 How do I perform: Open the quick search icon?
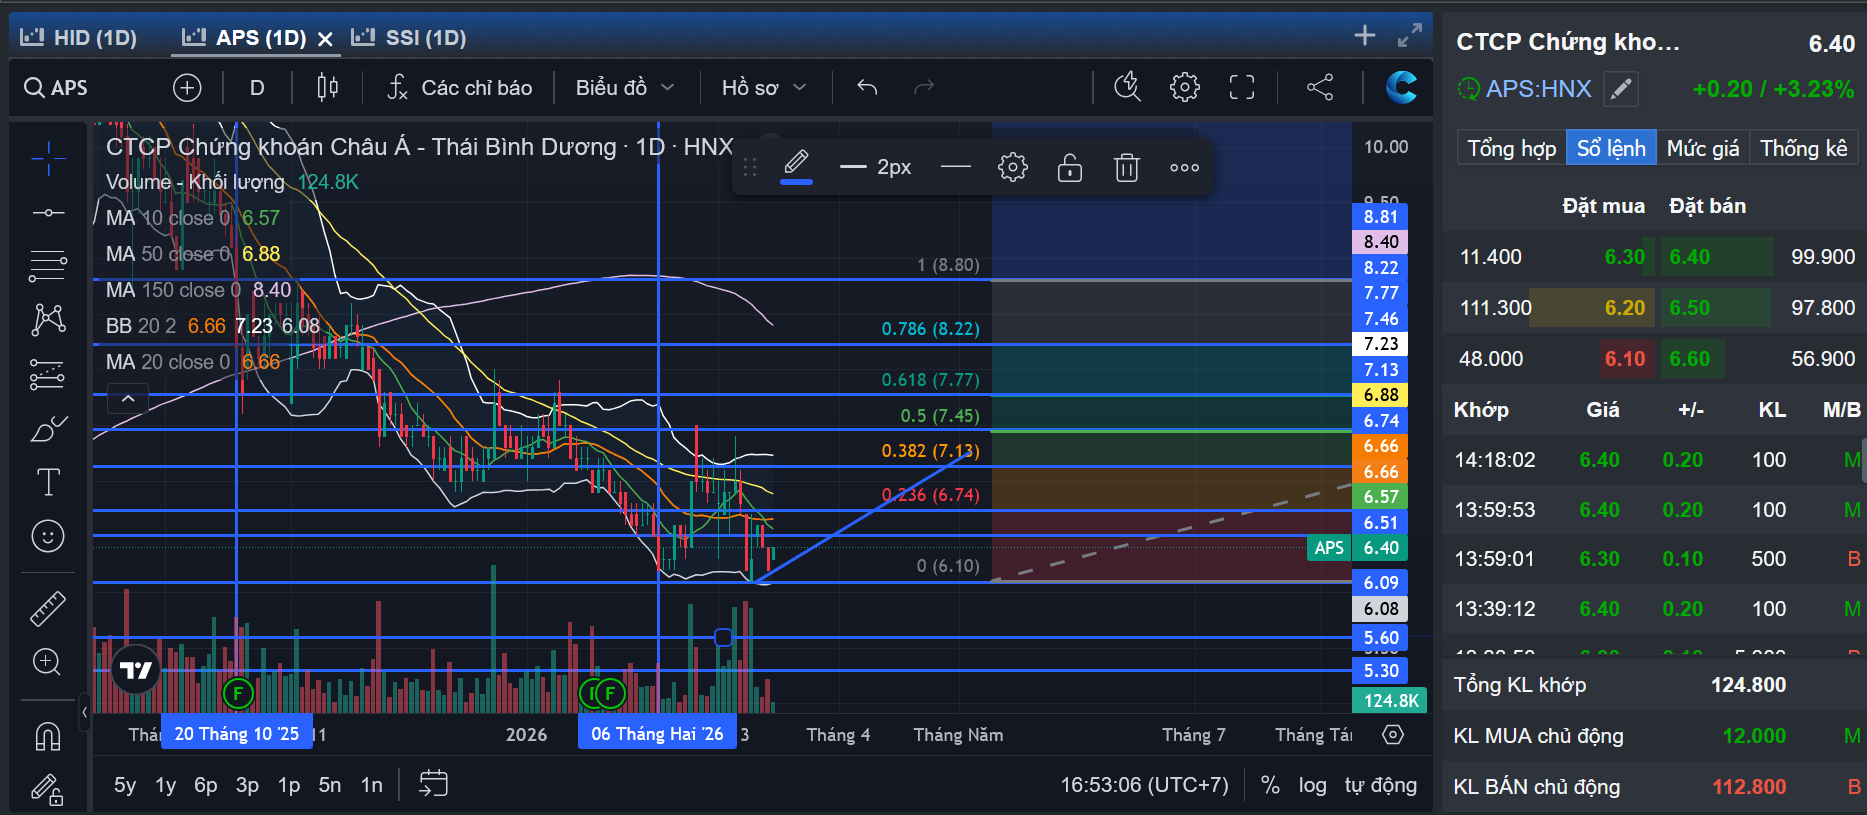(x=1127, y=88)
